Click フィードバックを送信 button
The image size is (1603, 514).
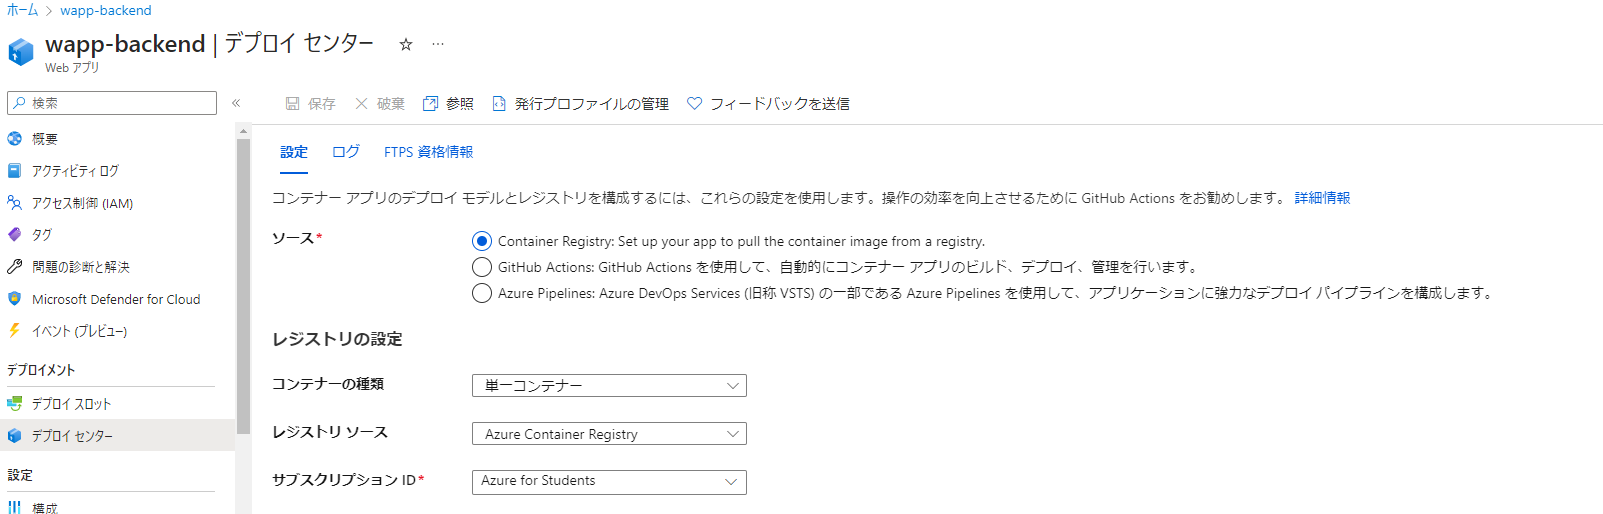click(768, 104)
